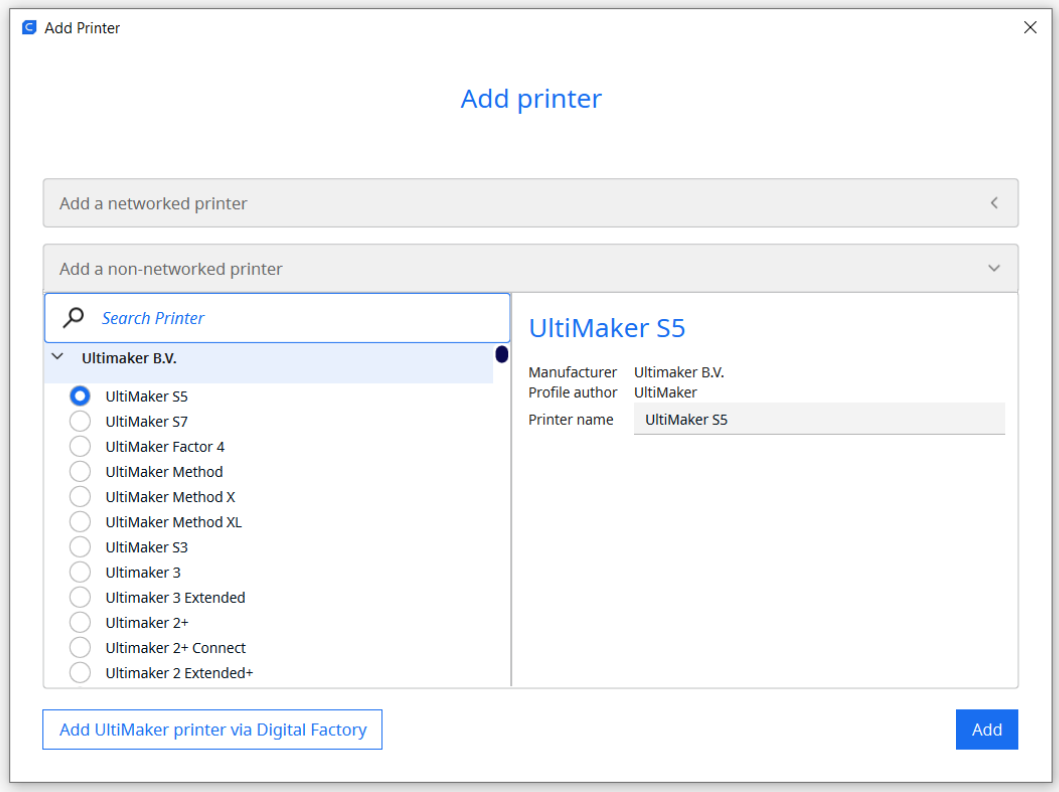Select the selected UltiMaker S5 radio button
Viewport: 1059px width, 792px height.
click(x=80, y=396)
